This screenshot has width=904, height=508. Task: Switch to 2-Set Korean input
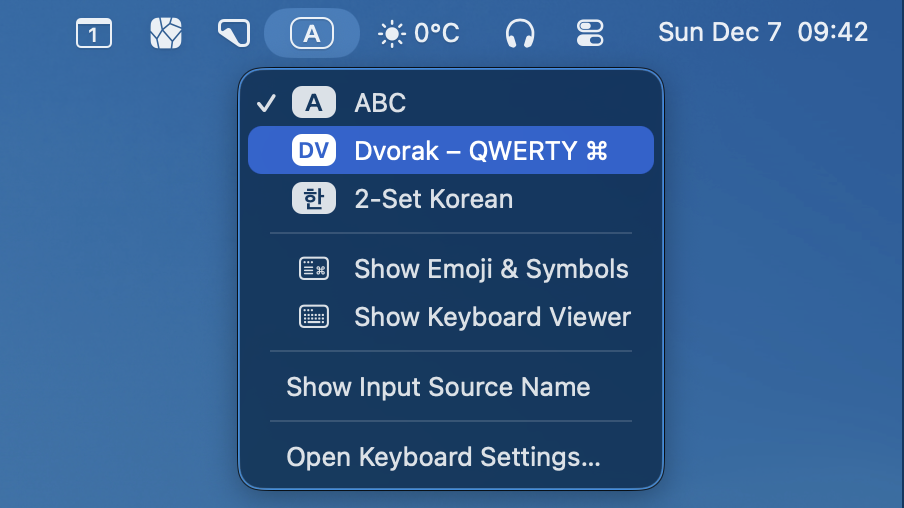(x=451, y=198)
